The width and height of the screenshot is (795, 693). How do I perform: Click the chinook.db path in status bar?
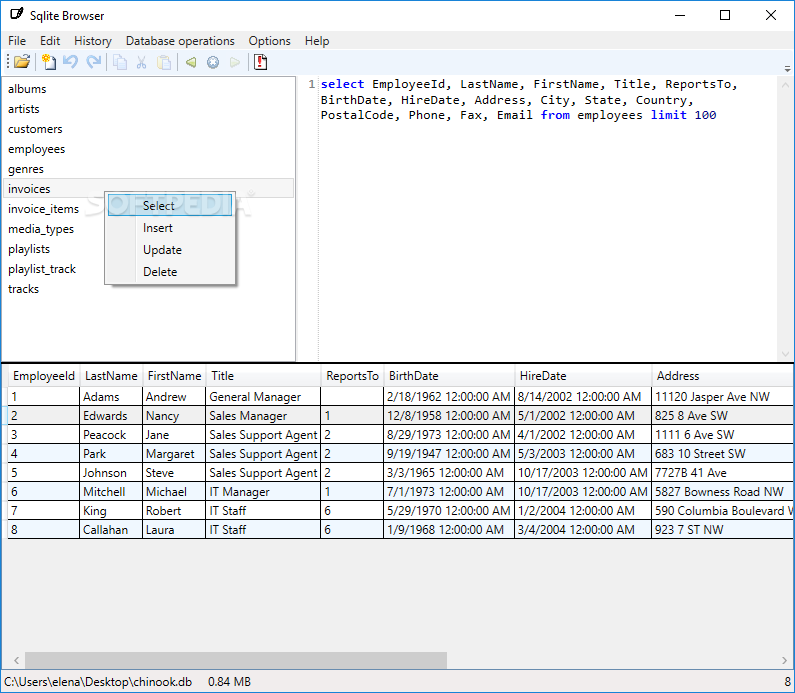[x=98, y=682]
